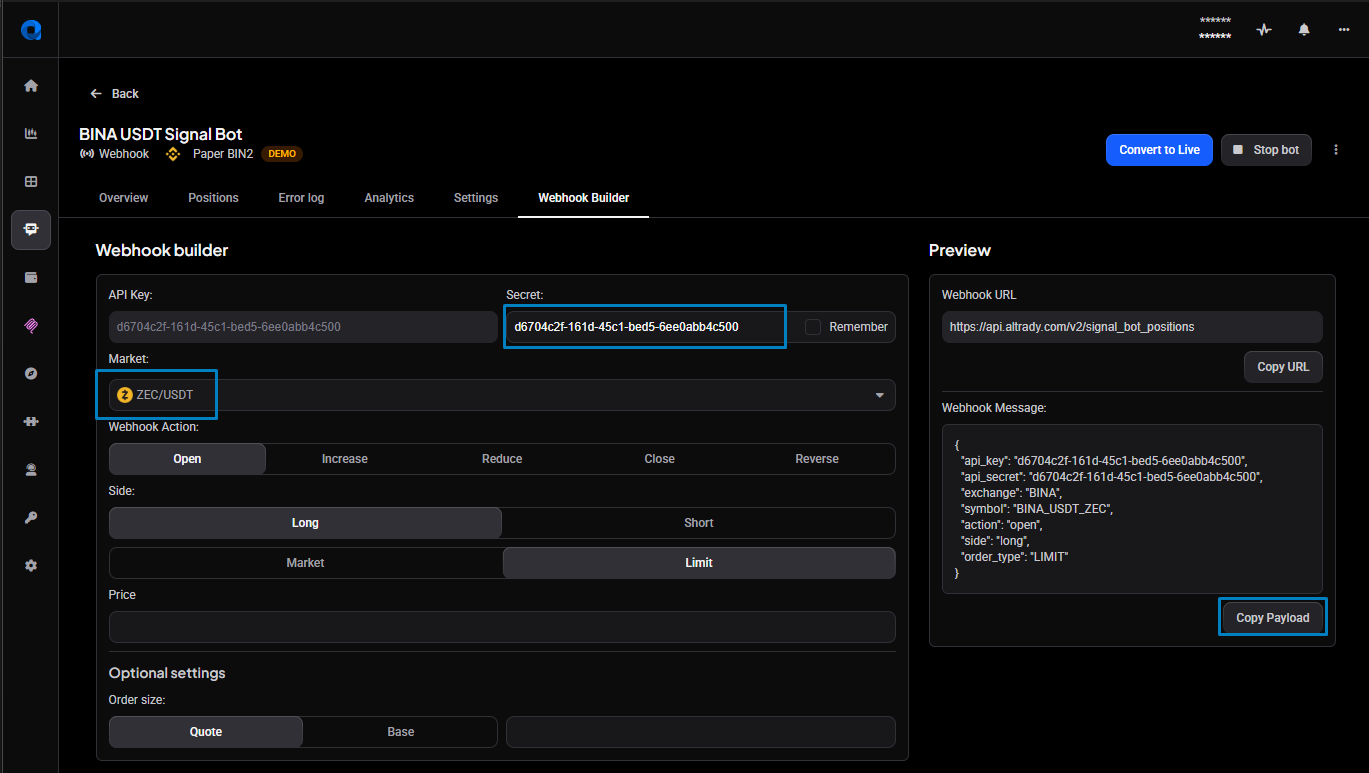
Task: Click the Binance exchange logo icon
Action: click(173, 154)
